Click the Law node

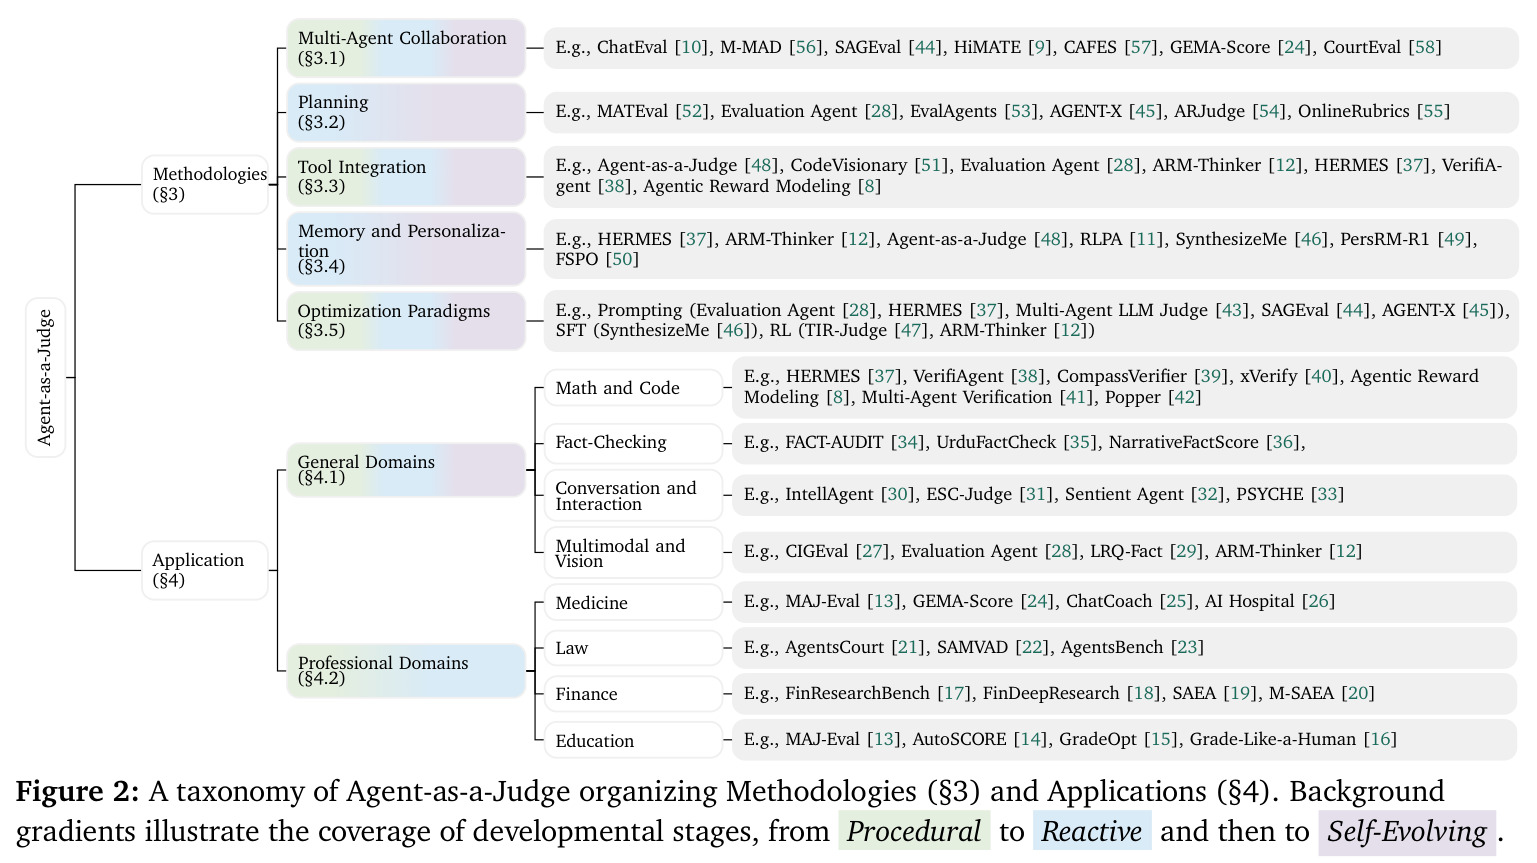point(633,648)
